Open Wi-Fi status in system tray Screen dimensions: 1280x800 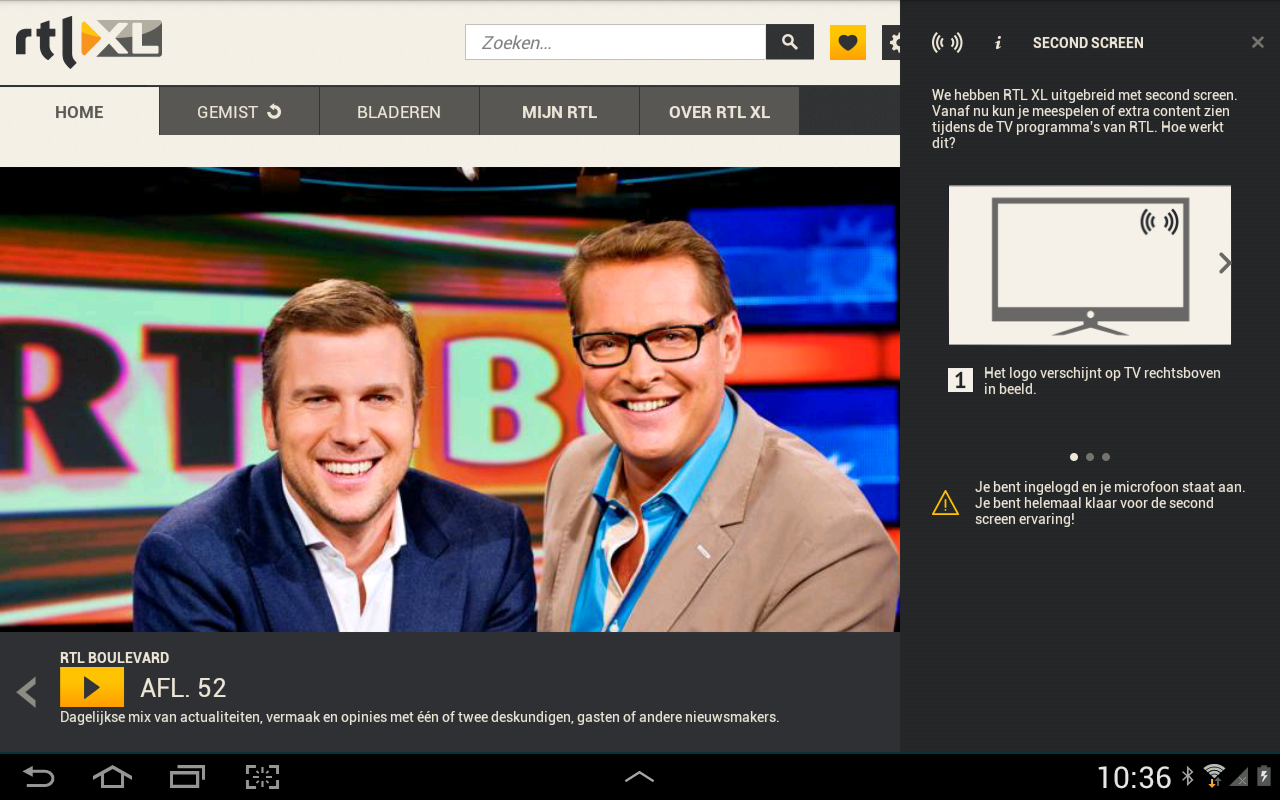pos(1214,776)
